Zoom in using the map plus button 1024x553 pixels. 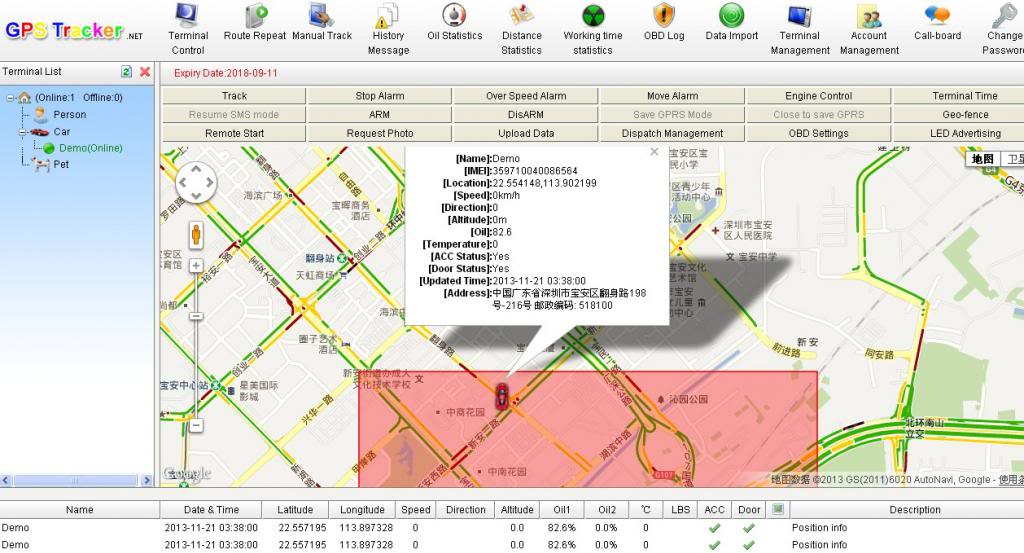click(196, 265)
